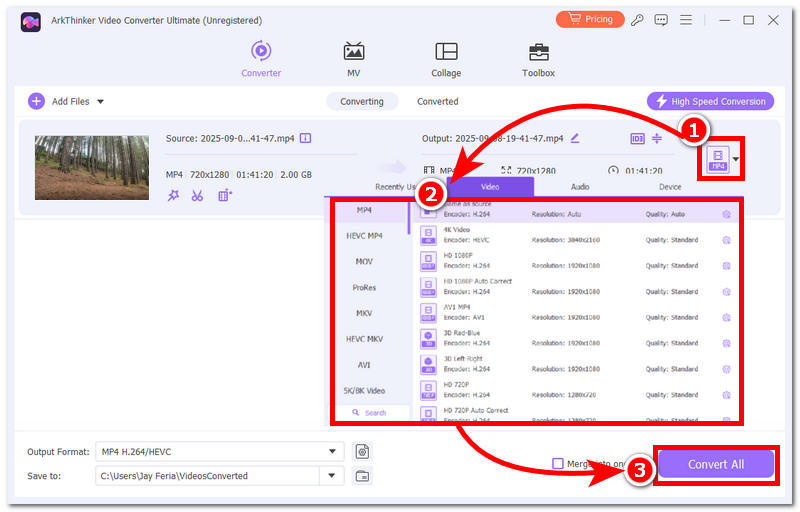Viewport: 800px width, 512px height.
Task: Expand the Add Files dropdown arrow
Action: point(100,101)
